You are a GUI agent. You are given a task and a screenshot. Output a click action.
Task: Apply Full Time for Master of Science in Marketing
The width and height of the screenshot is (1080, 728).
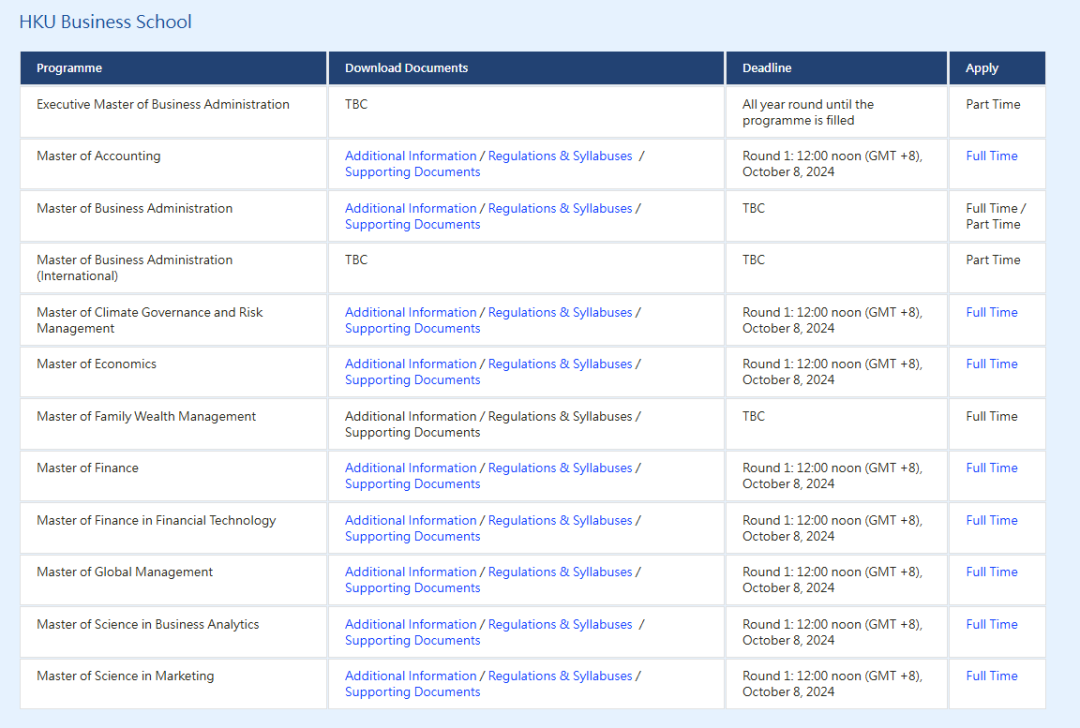click(991, 676)
